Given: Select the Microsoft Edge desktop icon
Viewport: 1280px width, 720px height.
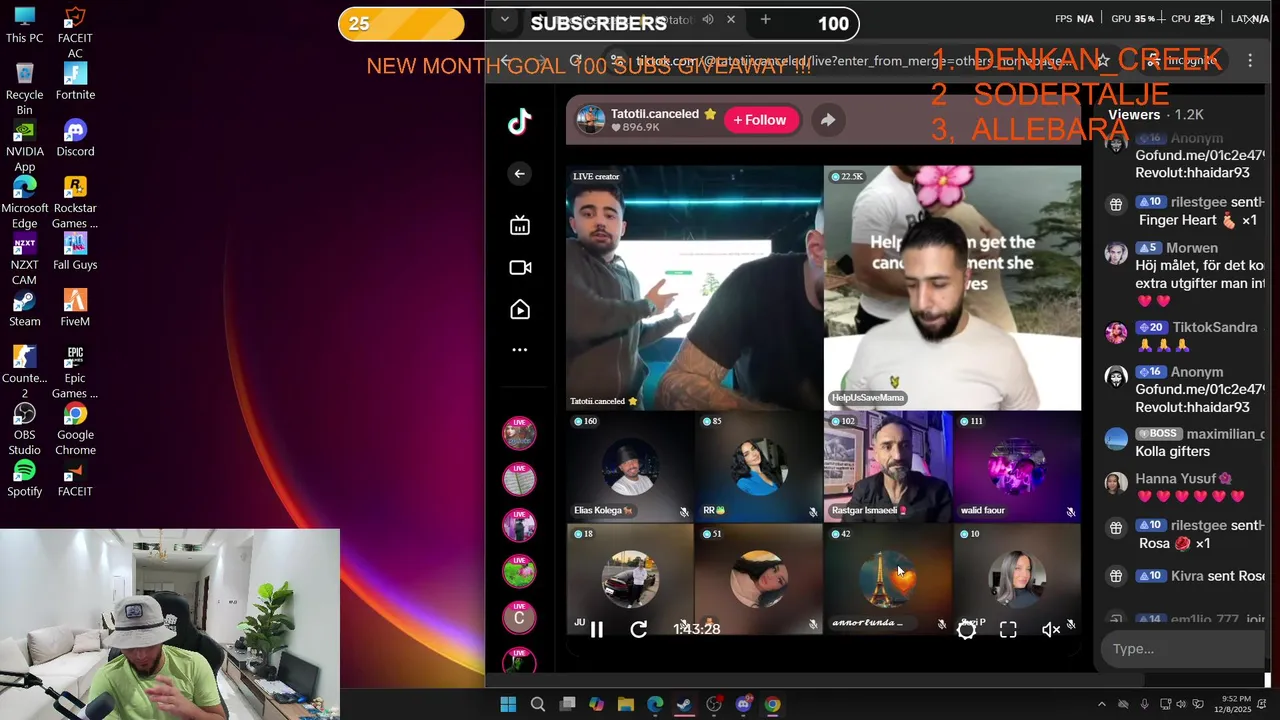Looking at the screenshot, I should pyautogui.click(x=24, y=203).
